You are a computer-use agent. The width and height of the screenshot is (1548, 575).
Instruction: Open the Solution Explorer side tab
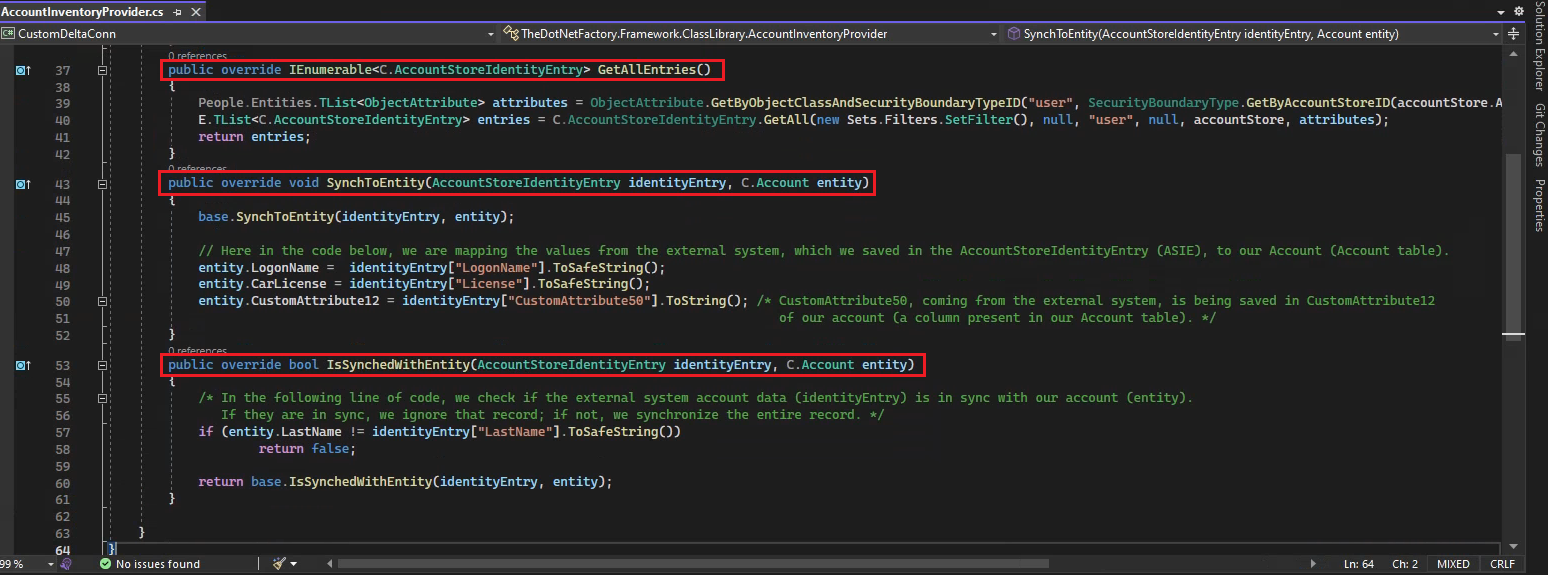(1539, 48)
